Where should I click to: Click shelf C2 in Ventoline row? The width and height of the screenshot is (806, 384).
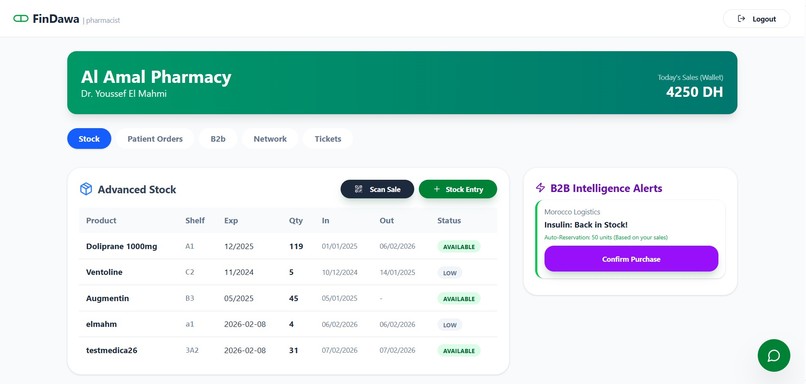(x=190, y=272)
